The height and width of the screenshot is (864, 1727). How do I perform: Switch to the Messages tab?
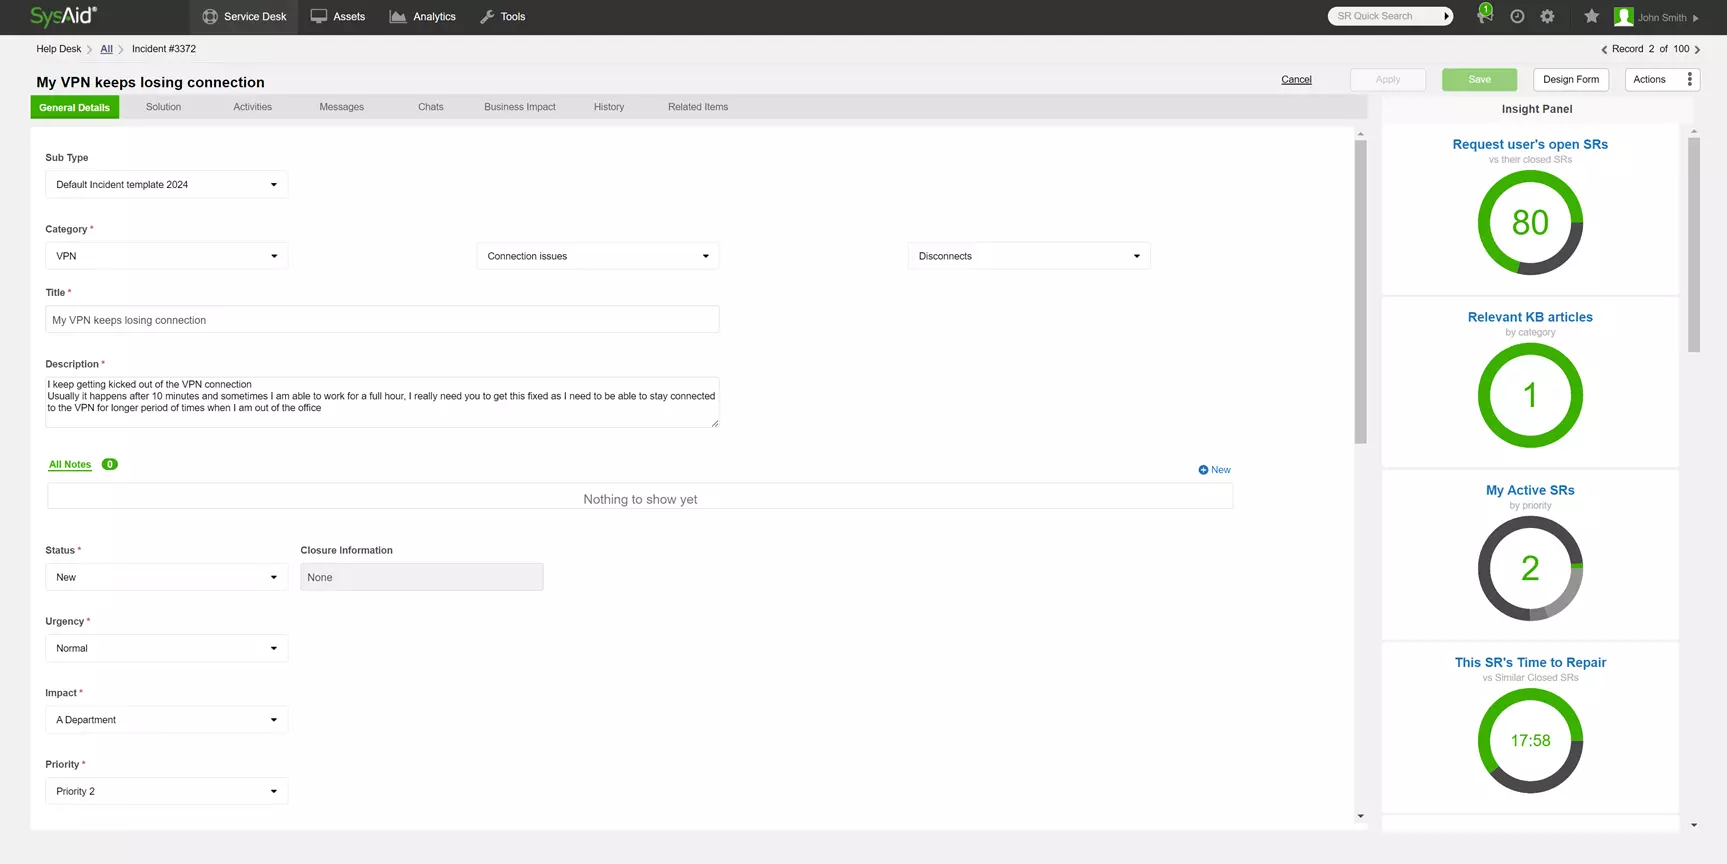click(341, 107)
